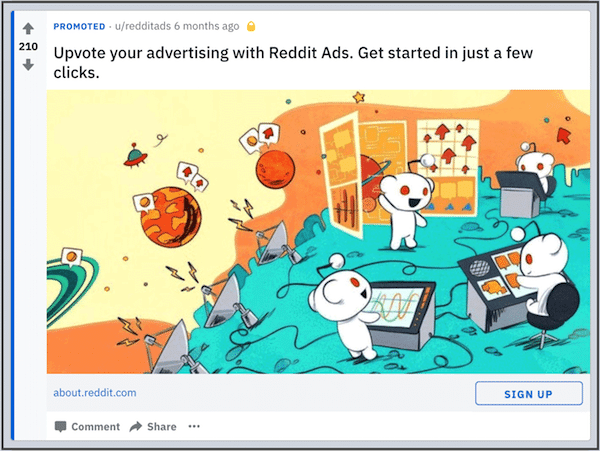Open the about.reddit.com link
Viewport: 600px width, 451px height.
[95, 393]
